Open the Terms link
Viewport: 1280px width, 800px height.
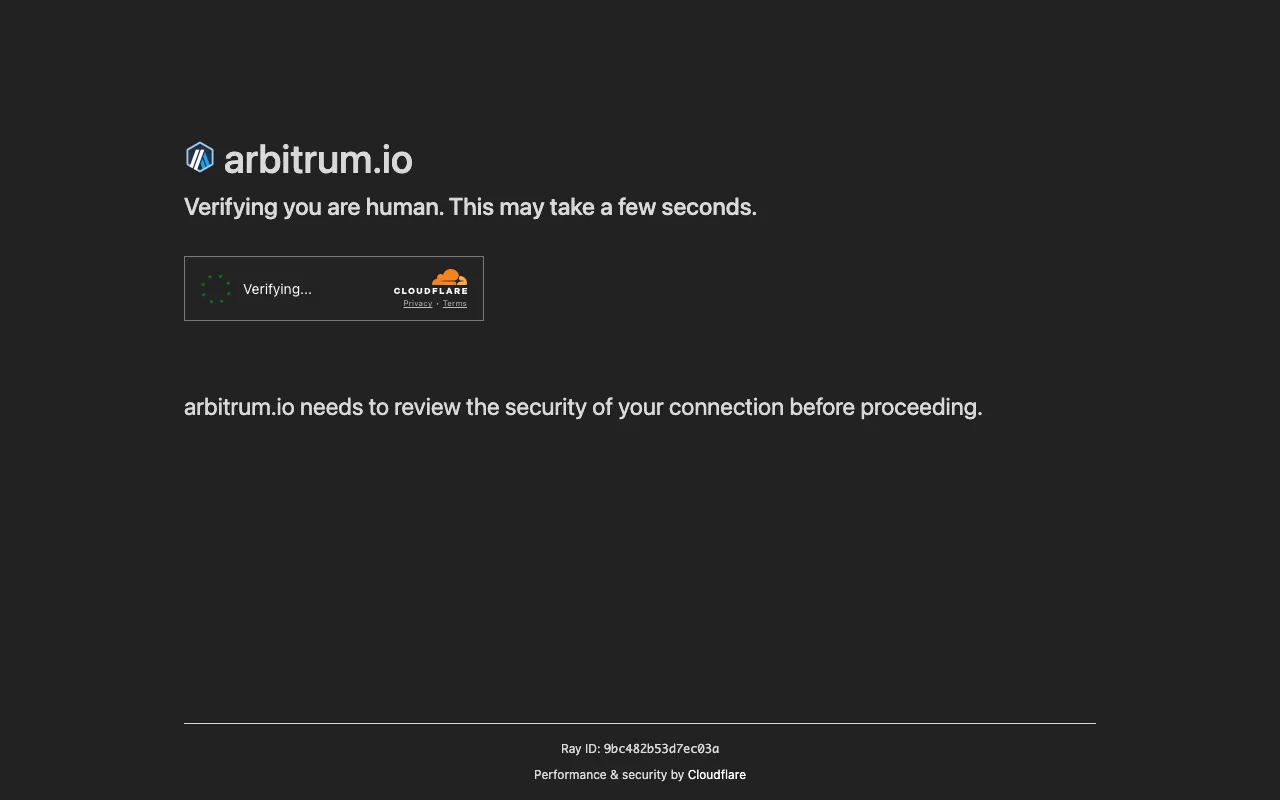tap(455, 303)
